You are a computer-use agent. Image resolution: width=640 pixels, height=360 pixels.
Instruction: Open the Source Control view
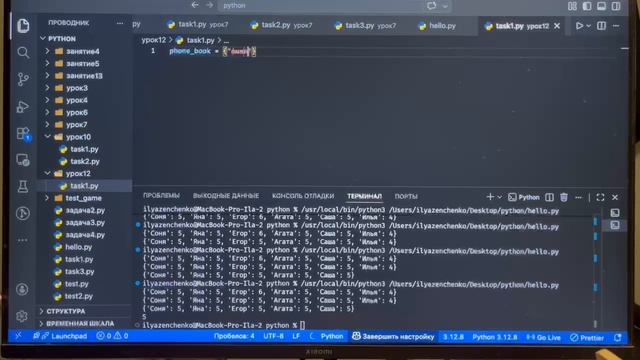pyautogui.click(x=23, y=79)
